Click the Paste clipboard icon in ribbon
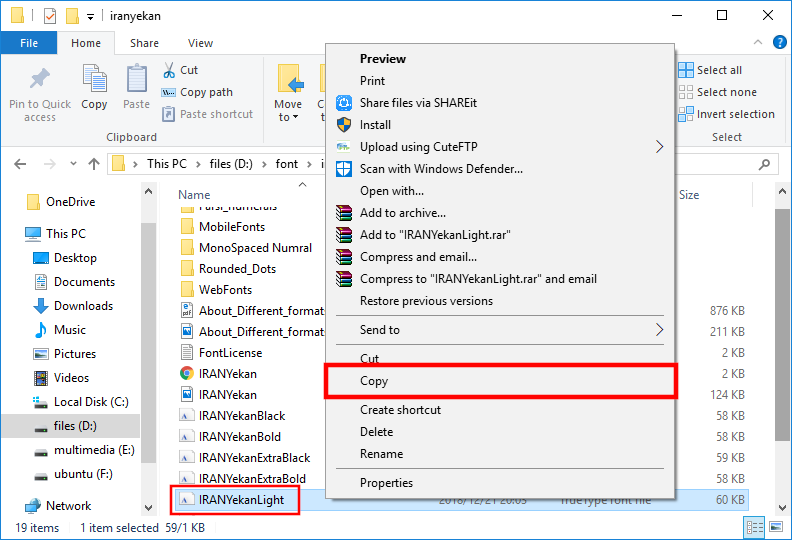 coord(137,80)
